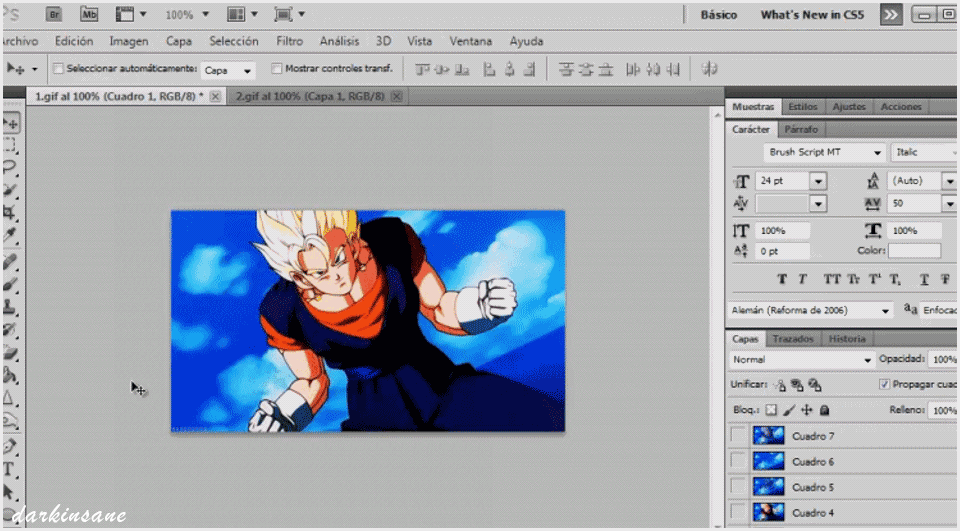Click lock position icon in Capas
Screen dimensions: 960x531
pyautogui.click(x=807, y=410)
